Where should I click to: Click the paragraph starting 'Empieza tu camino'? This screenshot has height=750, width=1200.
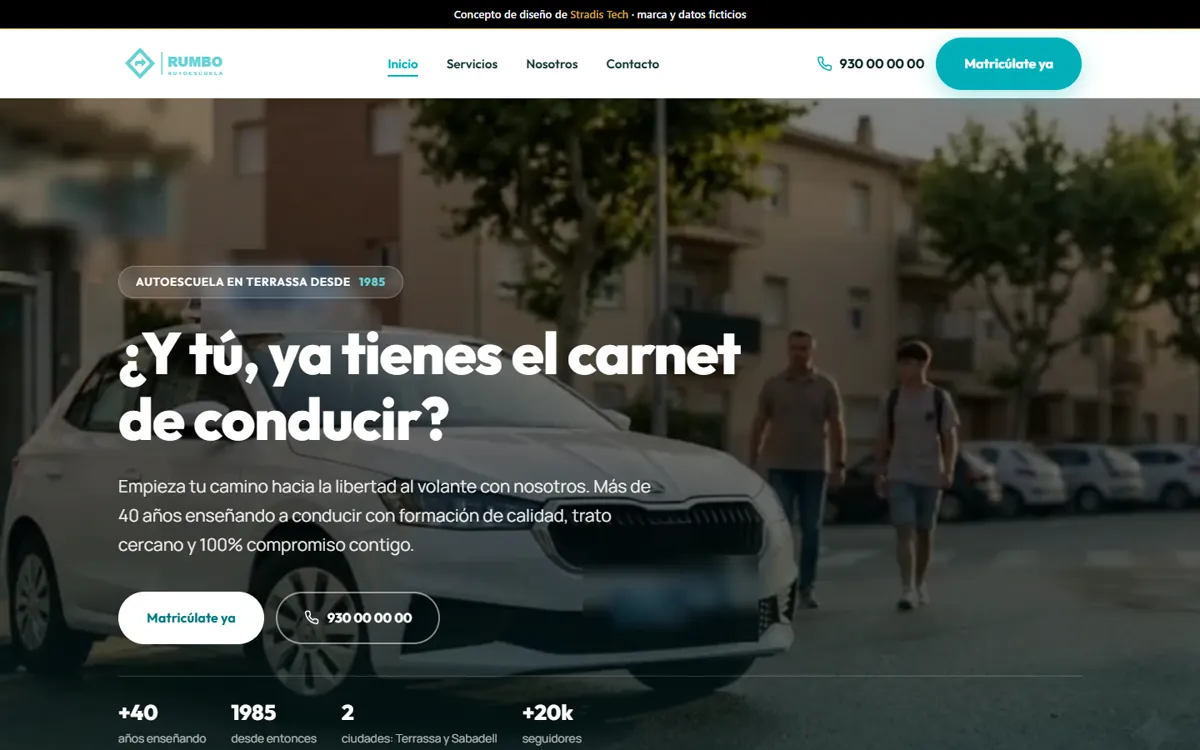click(x=385, y=516)
